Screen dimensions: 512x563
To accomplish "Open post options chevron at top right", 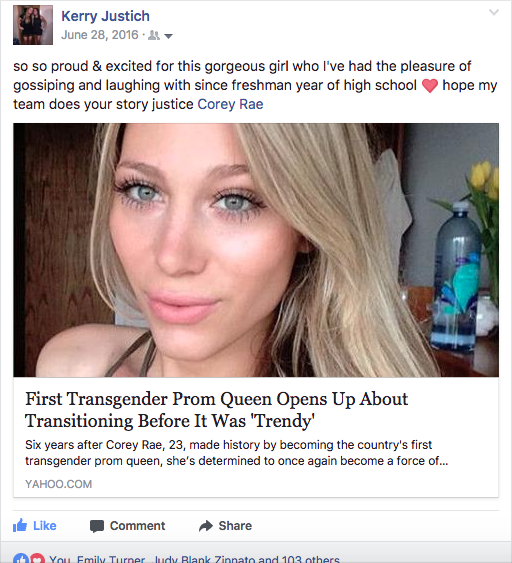I will 494,13.
